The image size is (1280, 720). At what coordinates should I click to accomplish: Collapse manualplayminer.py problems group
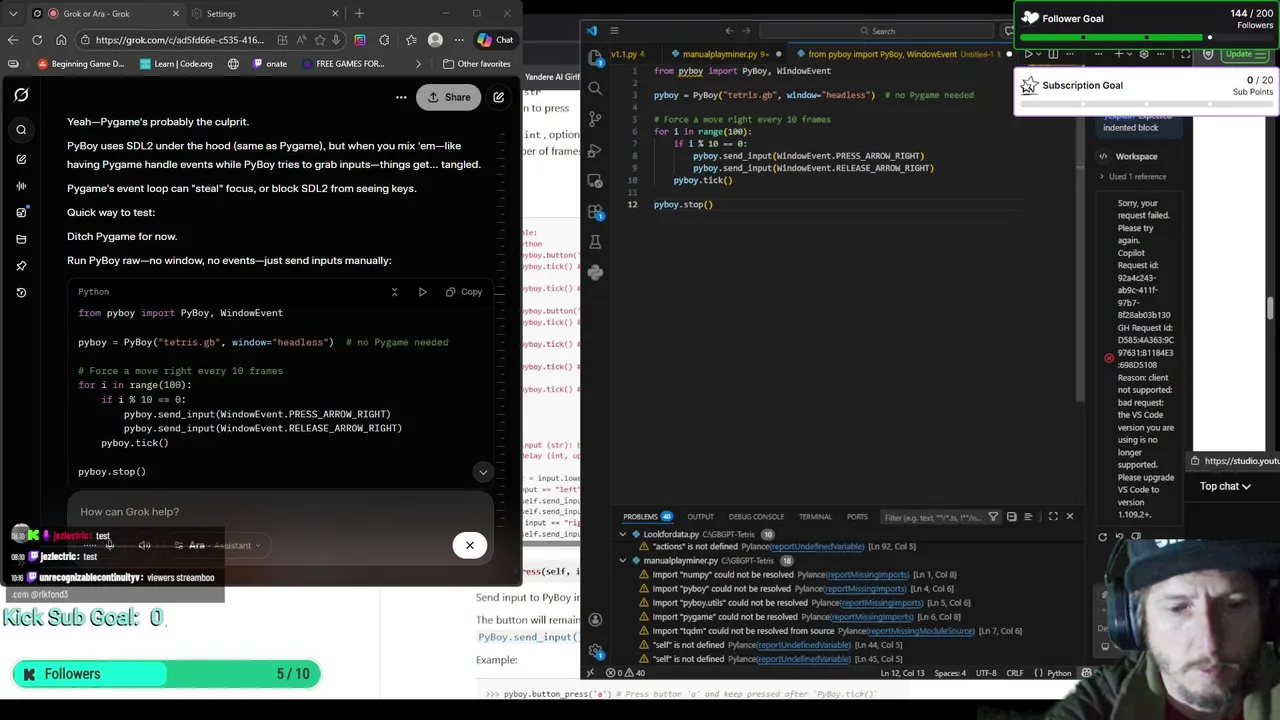click(623, 561)
